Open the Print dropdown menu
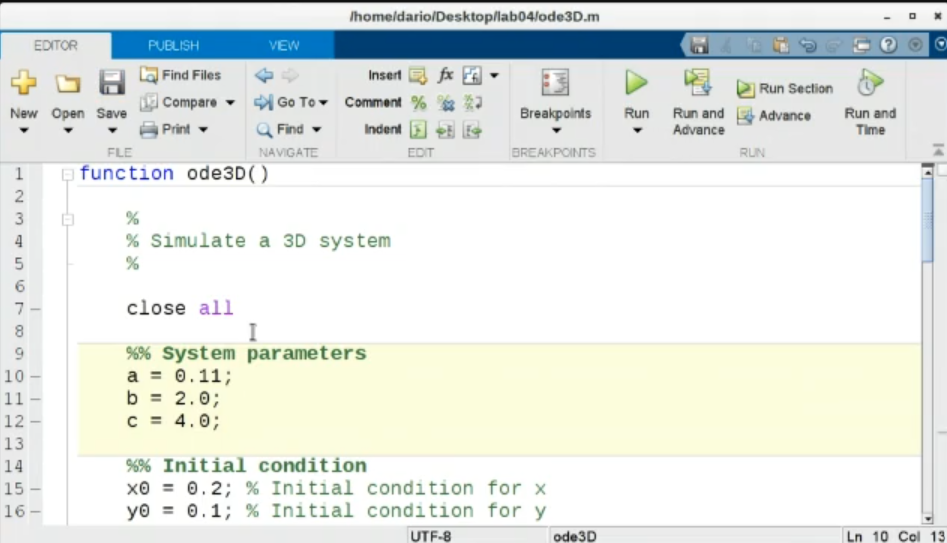Screen dimensions: 947x543 (x=203, y=129)
